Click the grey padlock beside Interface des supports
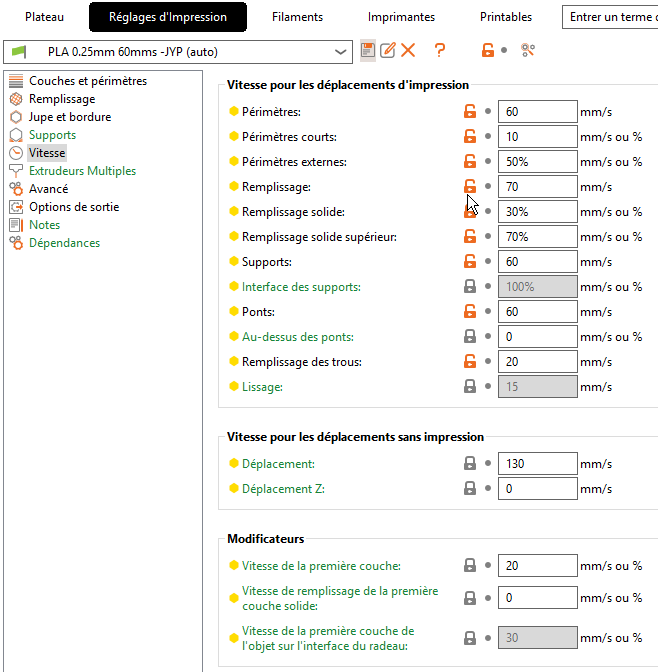The image size is (658, 672). (x=470, y=287)
